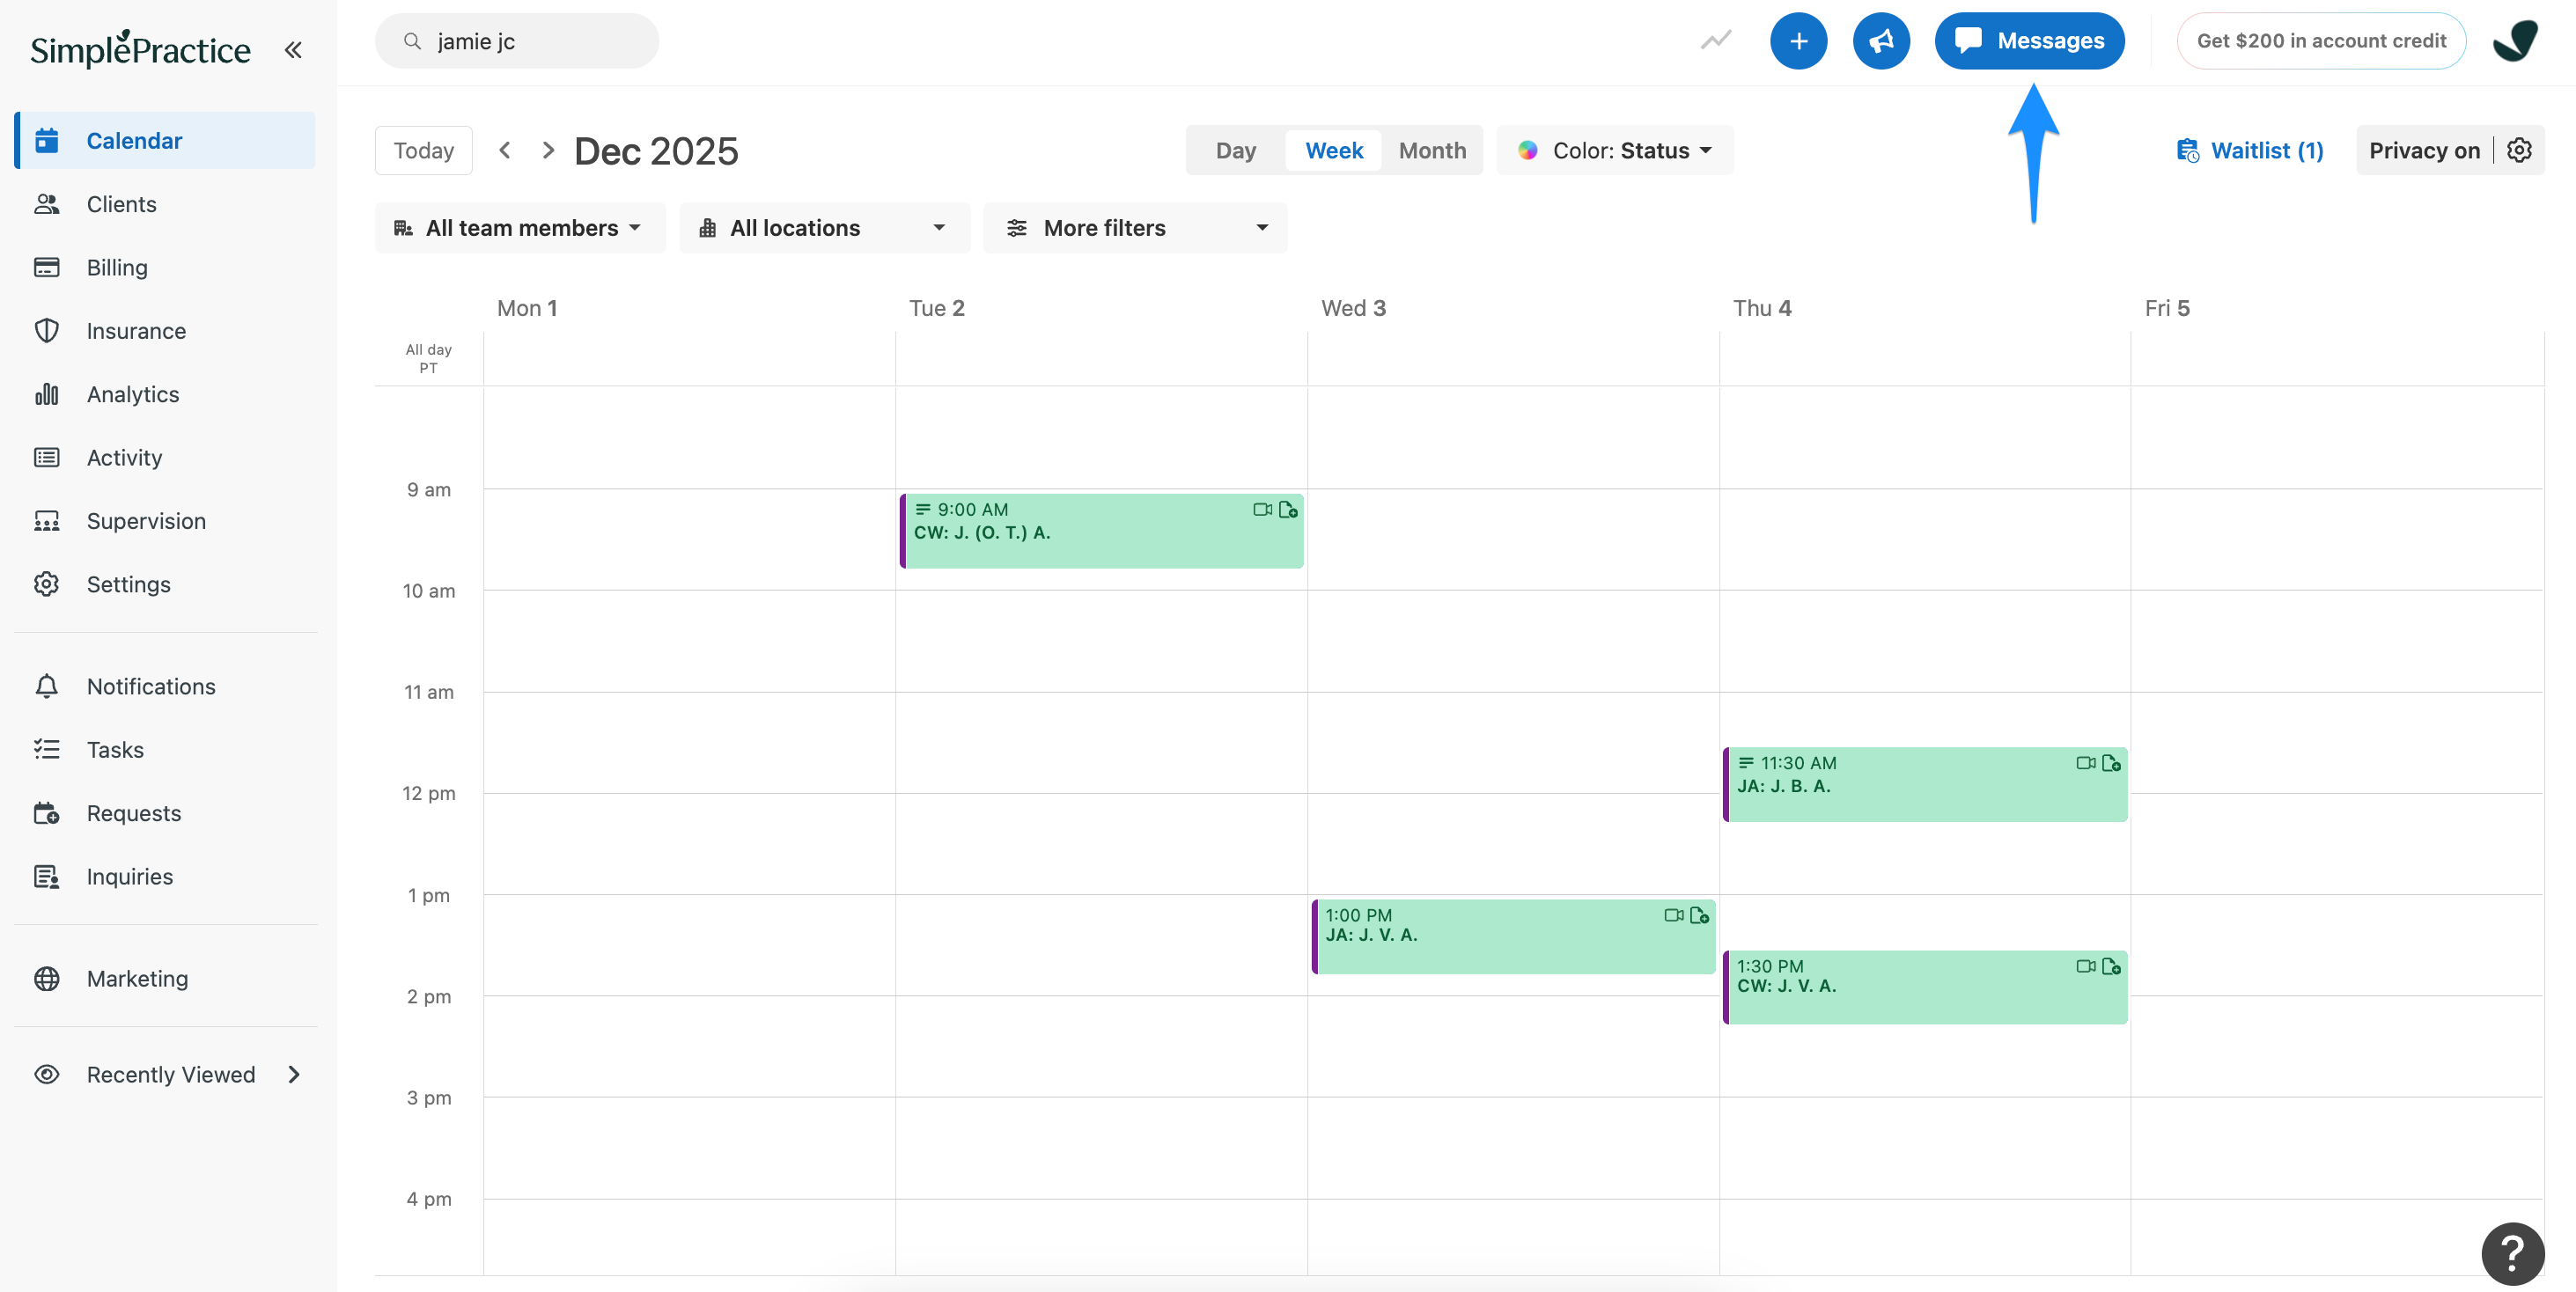Expand Recently Viewed chevron

294,1074
